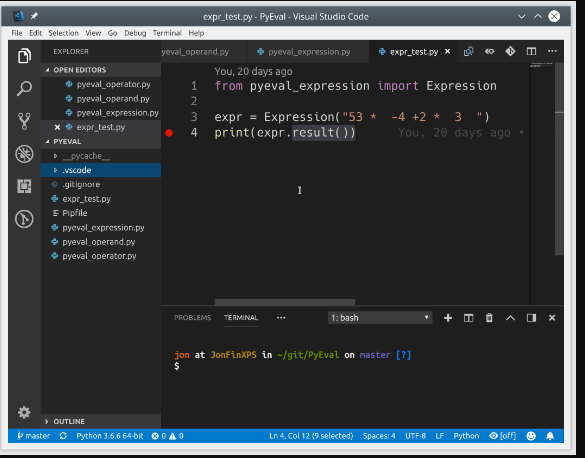Click the Open Changes icon in editor toolbar
This screenshot has height=458, width=585.
click(x=469, y=51)
